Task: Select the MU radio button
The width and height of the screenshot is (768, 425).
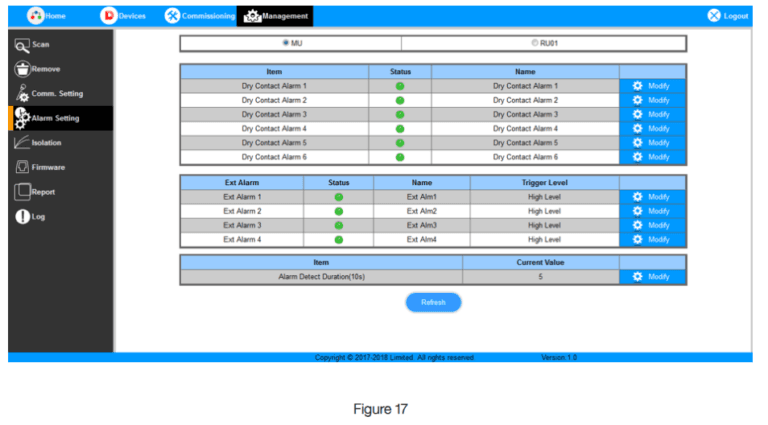Action: (x=286, y=43)
